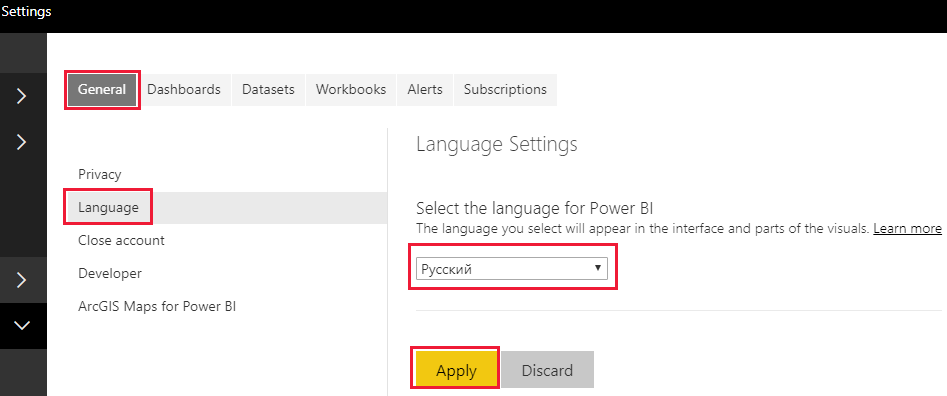
Task: Open the Alerts tab
Action: 425,90
